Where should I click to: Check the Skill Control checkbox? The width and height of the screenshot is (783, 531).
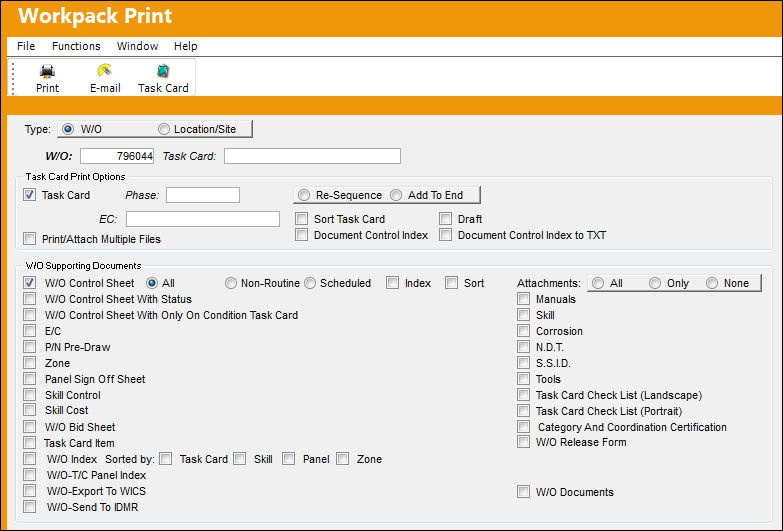coord(29,395)
